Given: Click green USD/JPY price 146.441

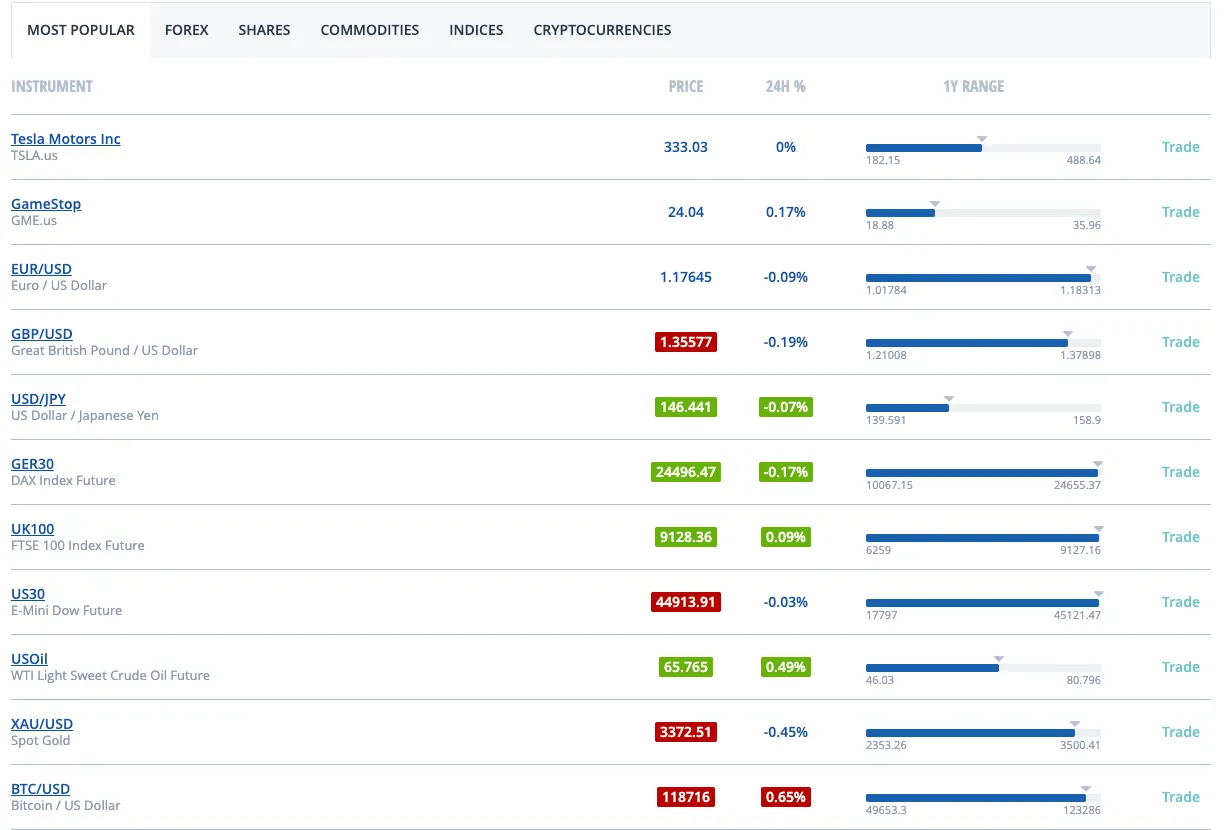Looking at the screenshot, I should tap(686, 407).
